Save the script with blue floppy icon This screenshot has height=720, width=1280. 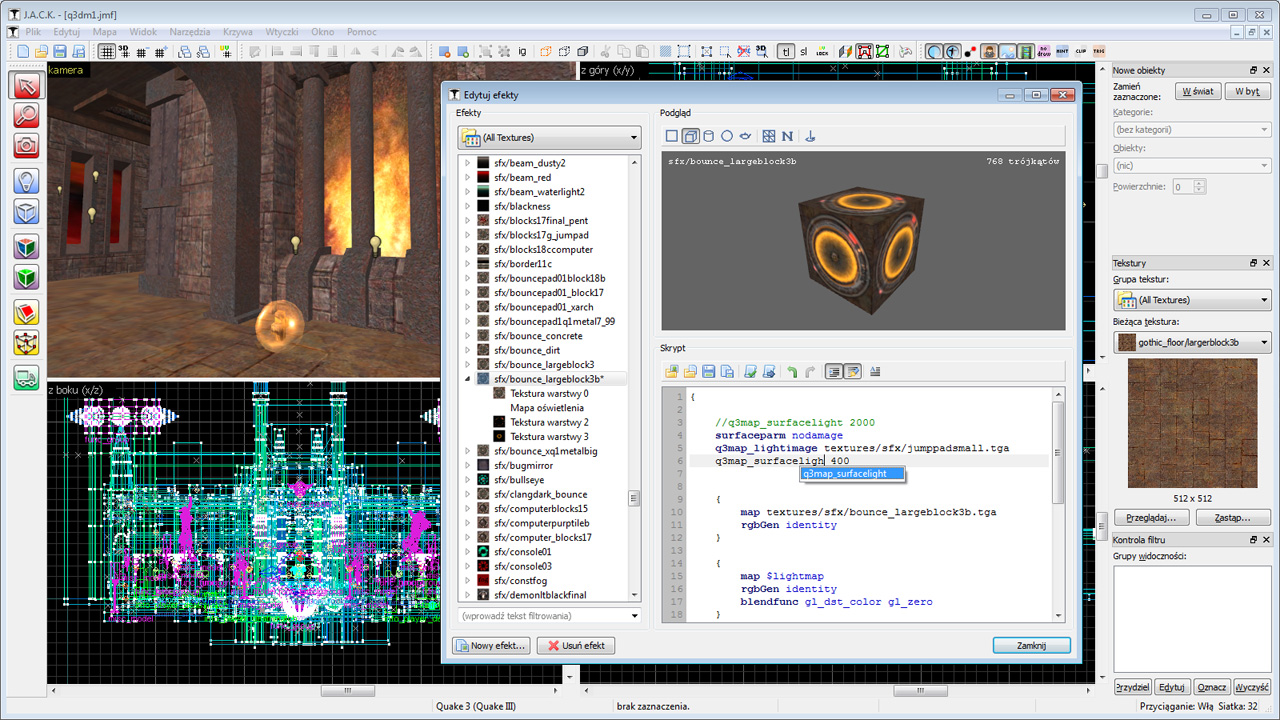click(x=708, y=372)
